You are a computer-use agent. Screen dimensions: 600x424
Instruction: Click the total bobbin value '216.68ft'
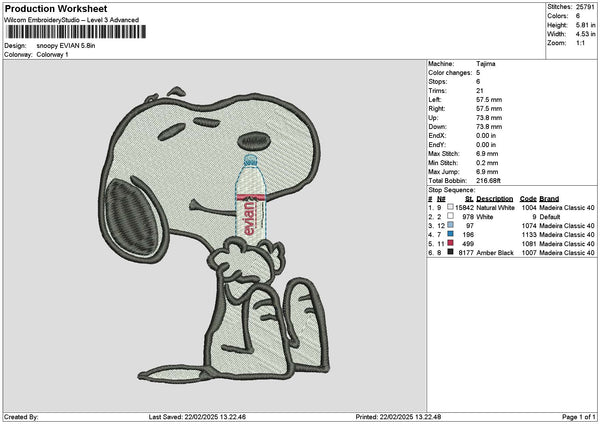pyautogui.click(x=488, y=181)
